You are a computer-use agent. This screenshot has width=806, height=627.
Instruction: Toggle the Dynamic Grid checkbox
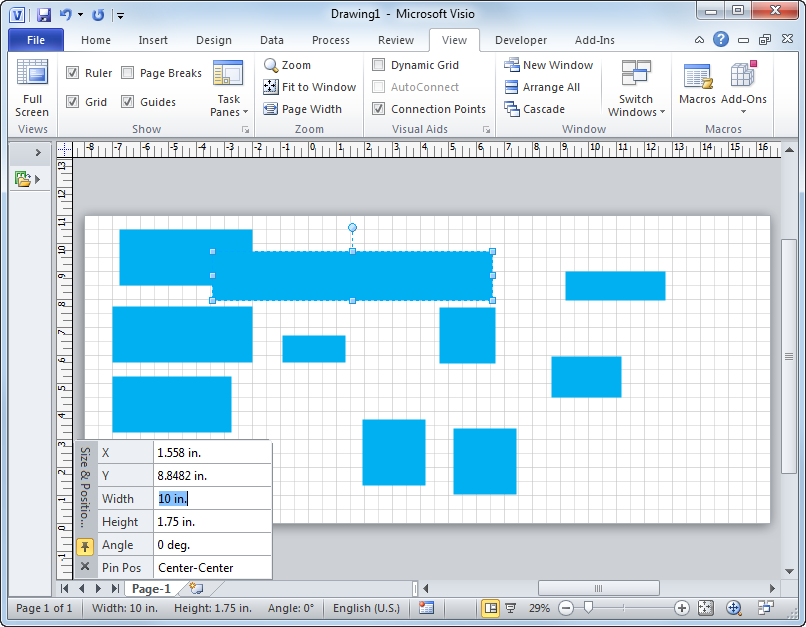[x=379, y=65]
